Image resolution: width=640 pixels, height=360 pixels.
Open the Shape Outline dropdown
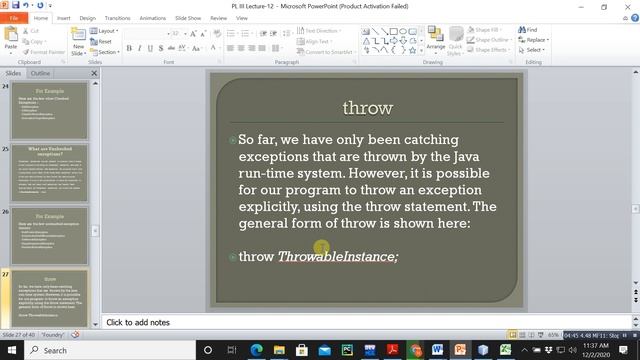tap(489, 40)
